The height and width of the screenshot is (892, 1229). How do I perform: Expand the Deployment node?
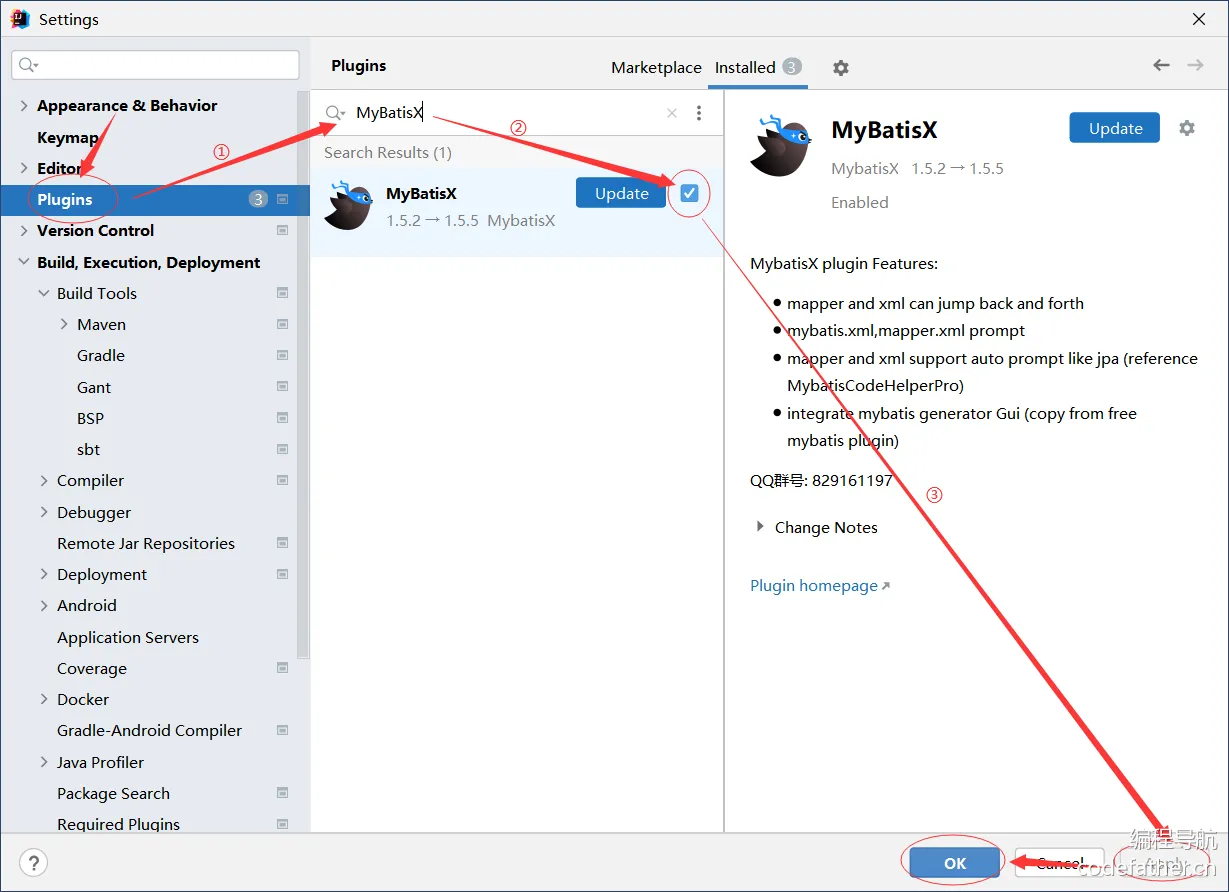pos(44,574)
